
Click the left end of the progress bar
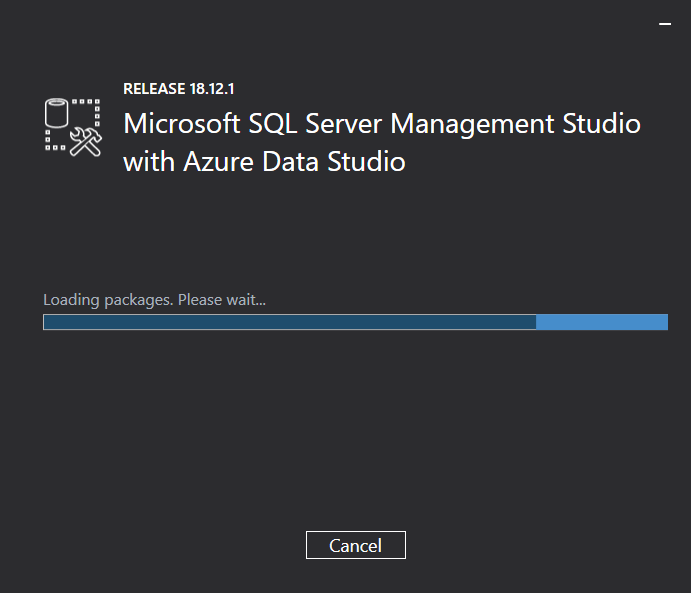click(47, 322)
